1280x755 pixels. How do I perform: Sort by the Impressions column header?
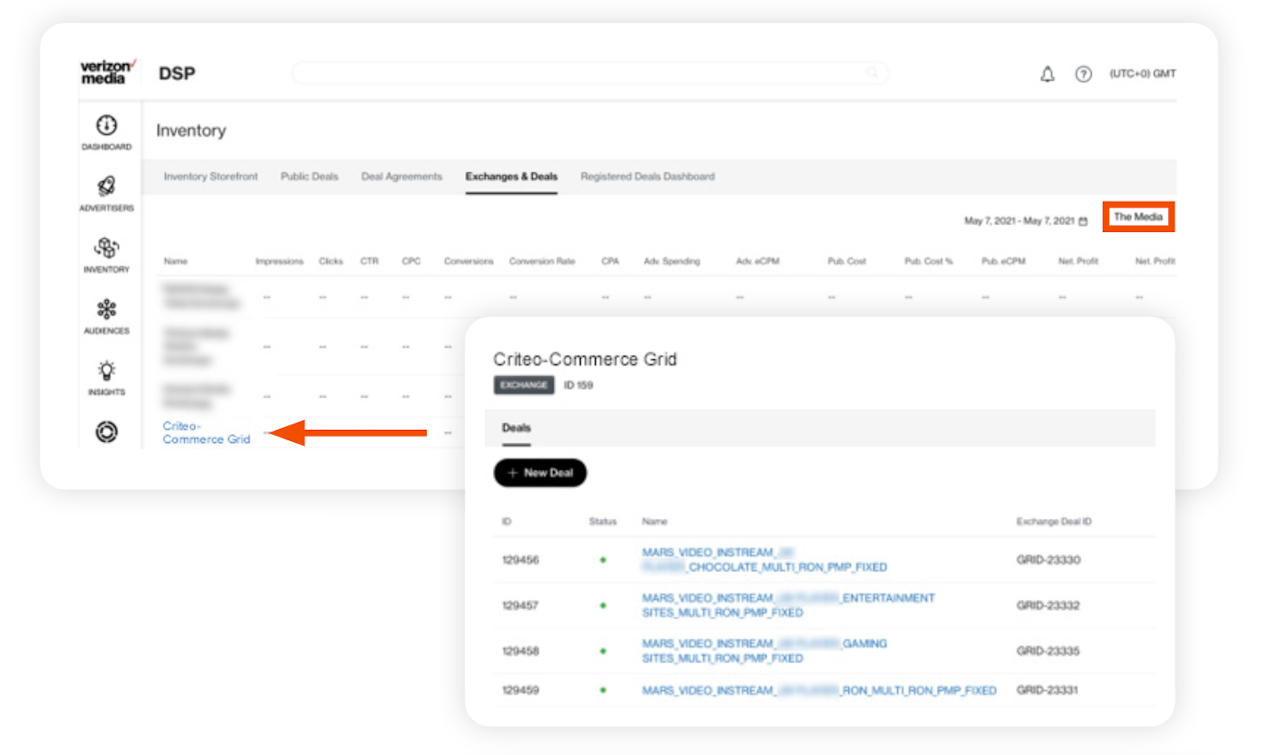click(x=279, y=261)
